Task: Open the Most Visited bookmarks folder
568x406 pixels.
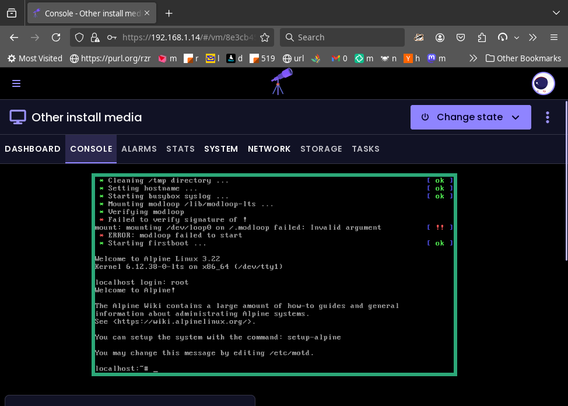Action: point(35,58)
